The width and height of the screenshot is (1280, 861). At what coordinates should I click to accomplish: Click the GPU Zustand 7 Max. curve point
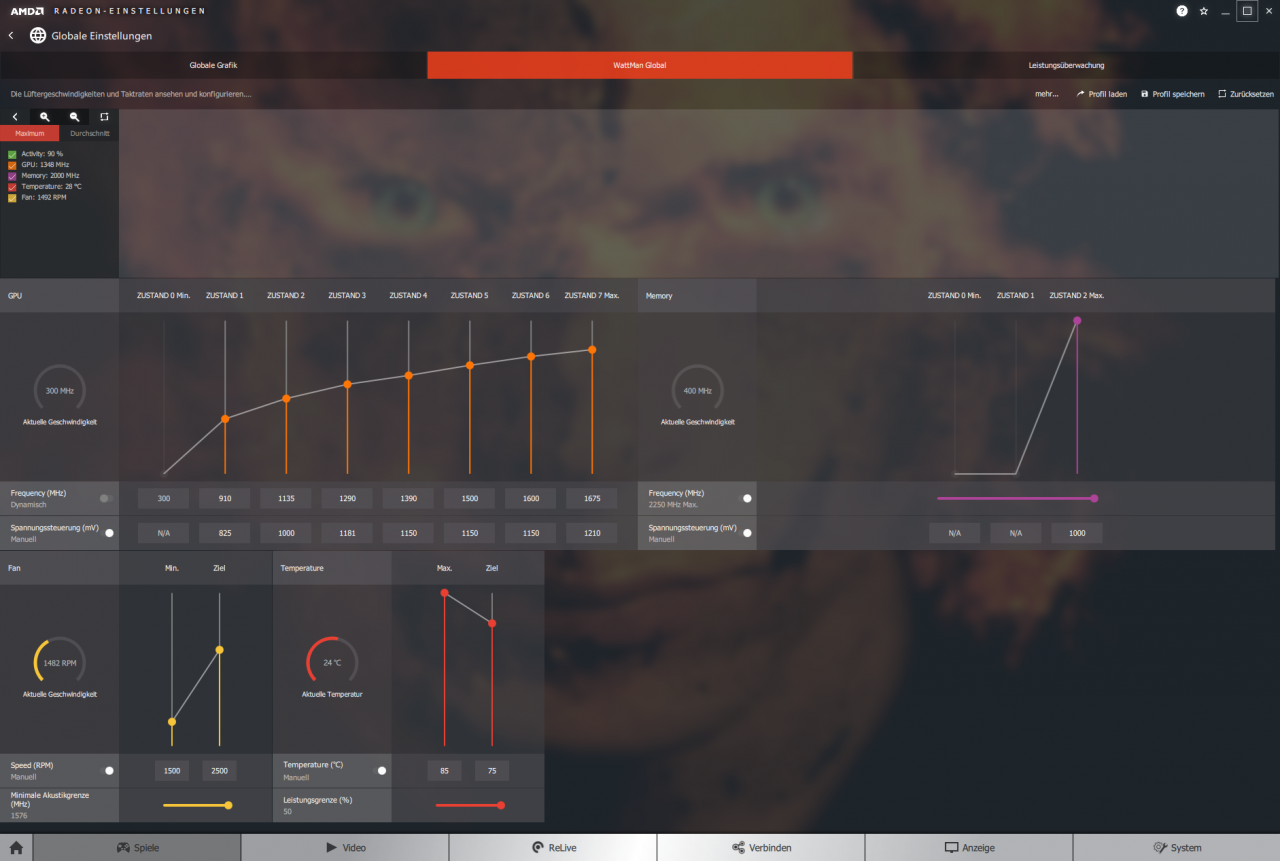(x=592, y=349)
